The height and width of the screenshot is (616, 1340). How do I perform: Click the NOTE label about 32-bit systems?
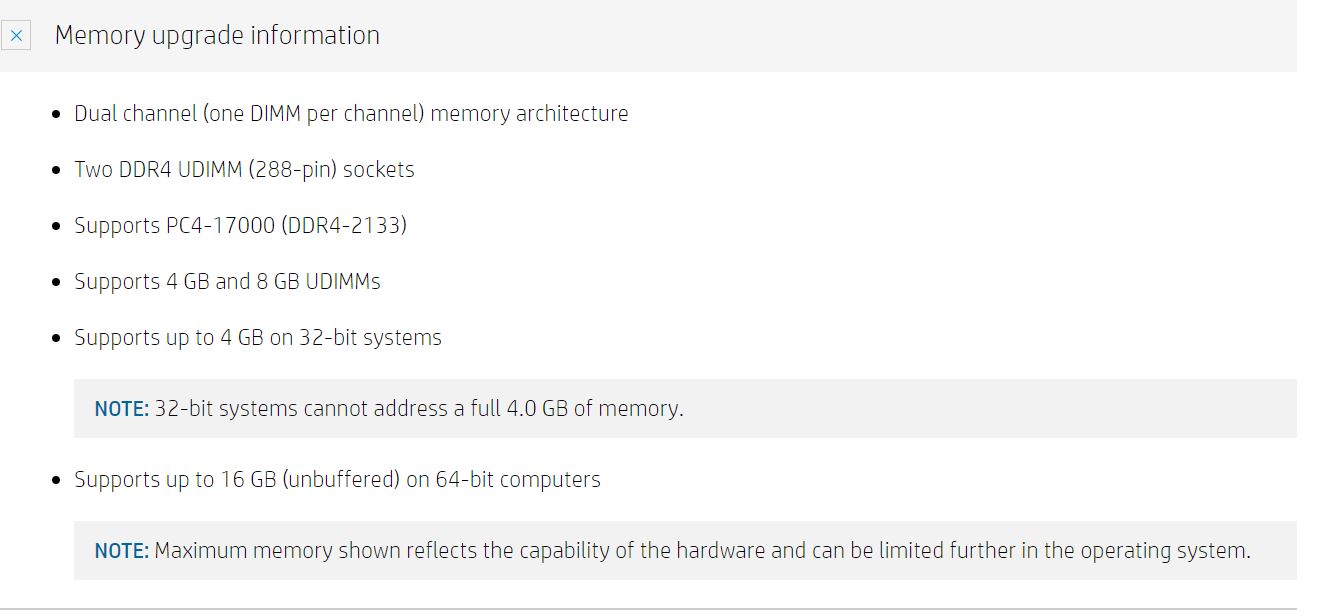pos(122,409)
